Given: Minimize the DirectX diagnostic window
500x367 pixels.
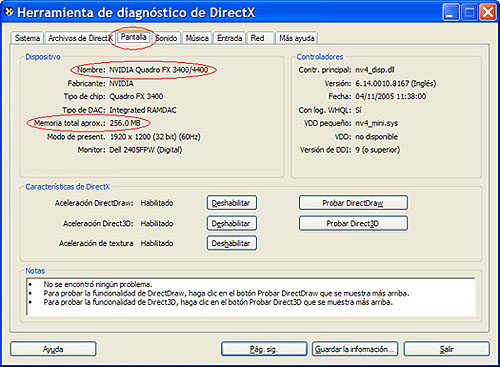Looking at the screenshot, I should coord(451,13).
